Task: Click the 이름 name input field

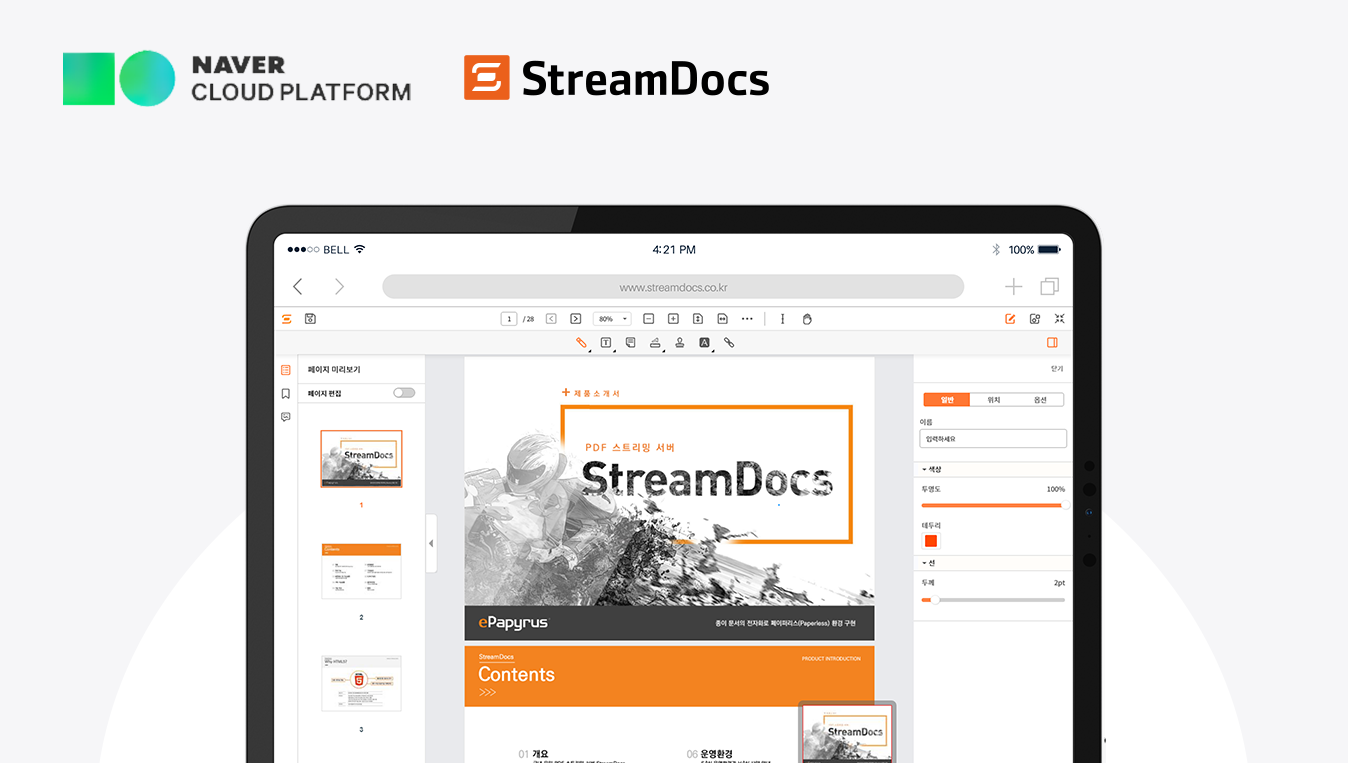Action: tap(993, 439)
